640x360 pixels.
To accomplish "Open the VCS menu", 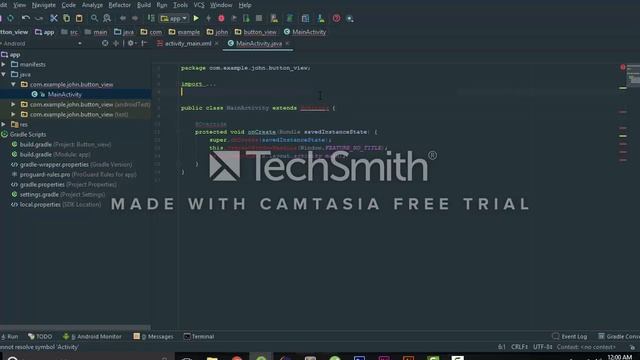I will [199, 5].
